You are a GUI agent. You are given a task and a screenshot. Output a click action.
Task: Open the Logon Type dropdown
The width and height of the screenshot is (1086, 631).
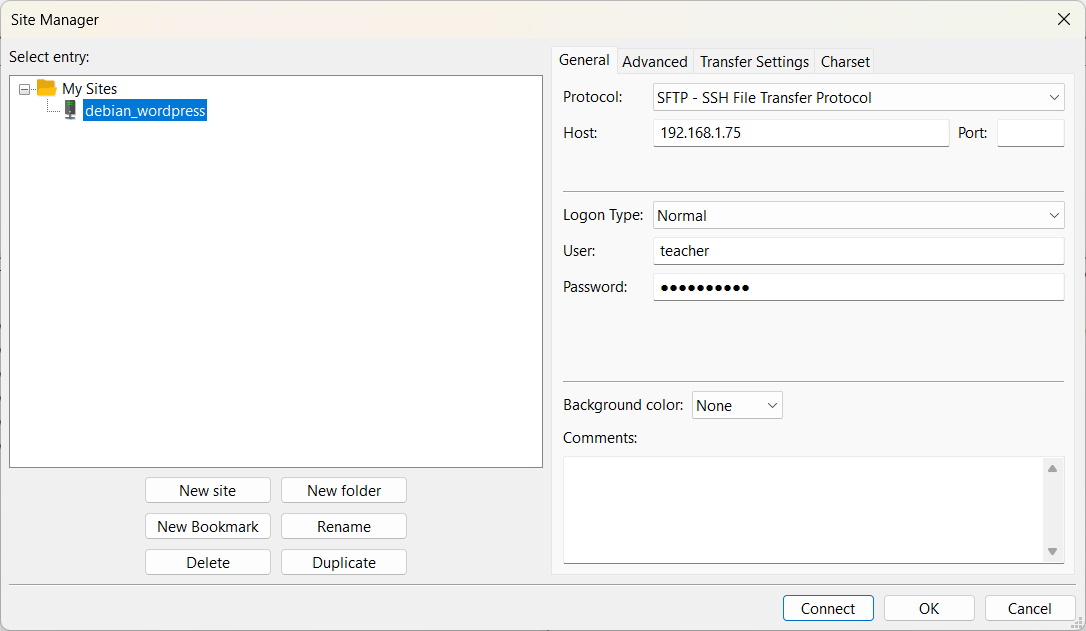point(858,216)
